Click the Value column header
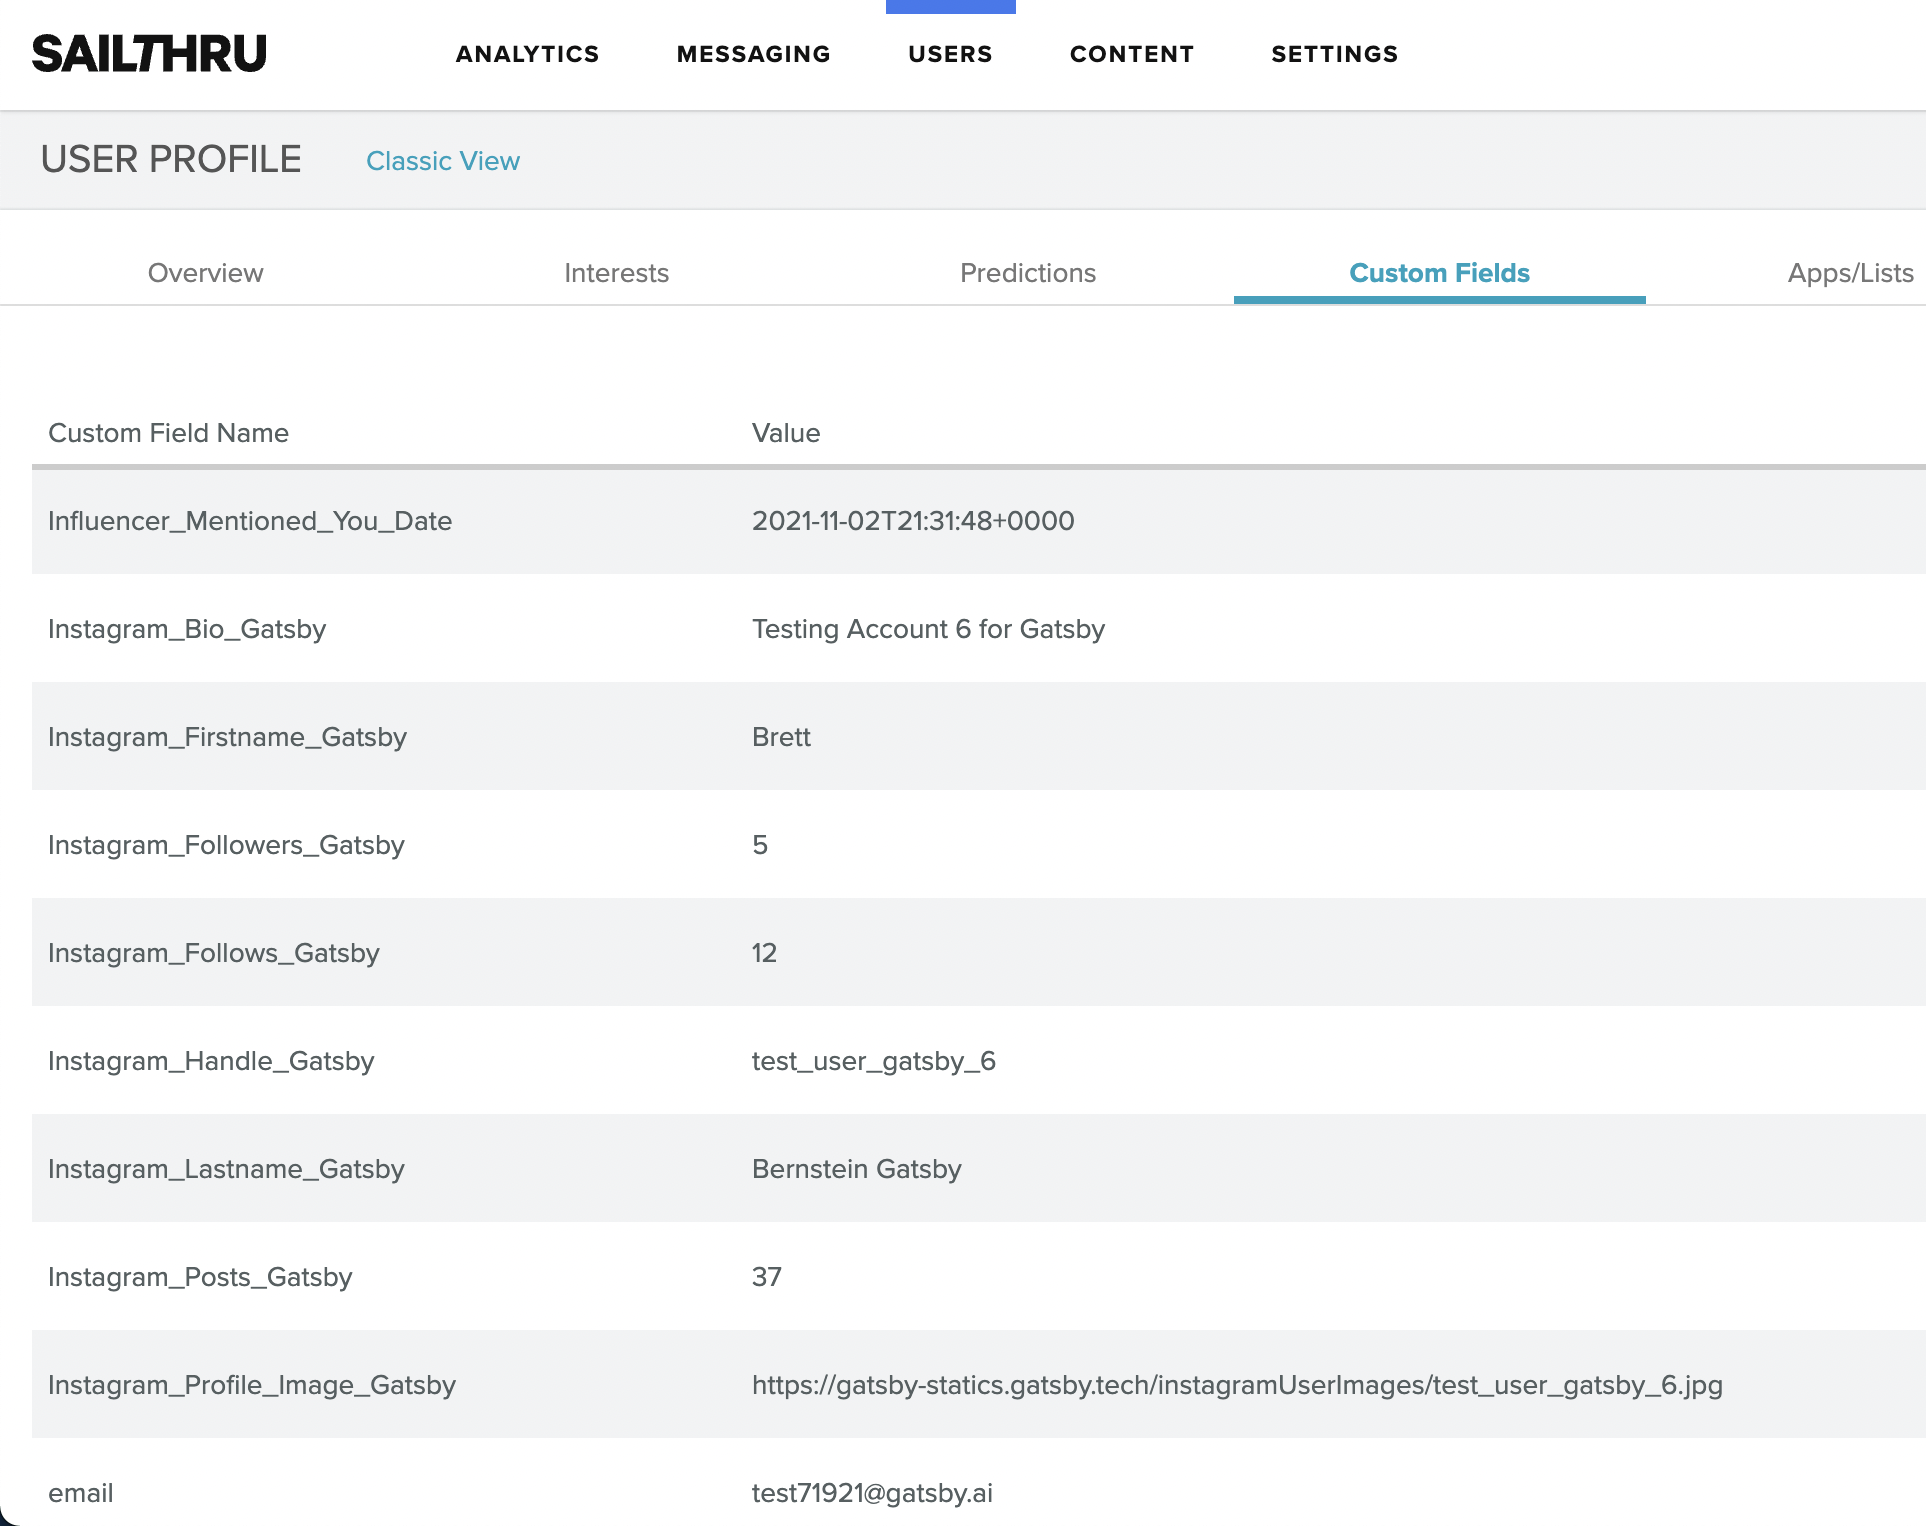1926x1526 pixels. coord(786,433)
